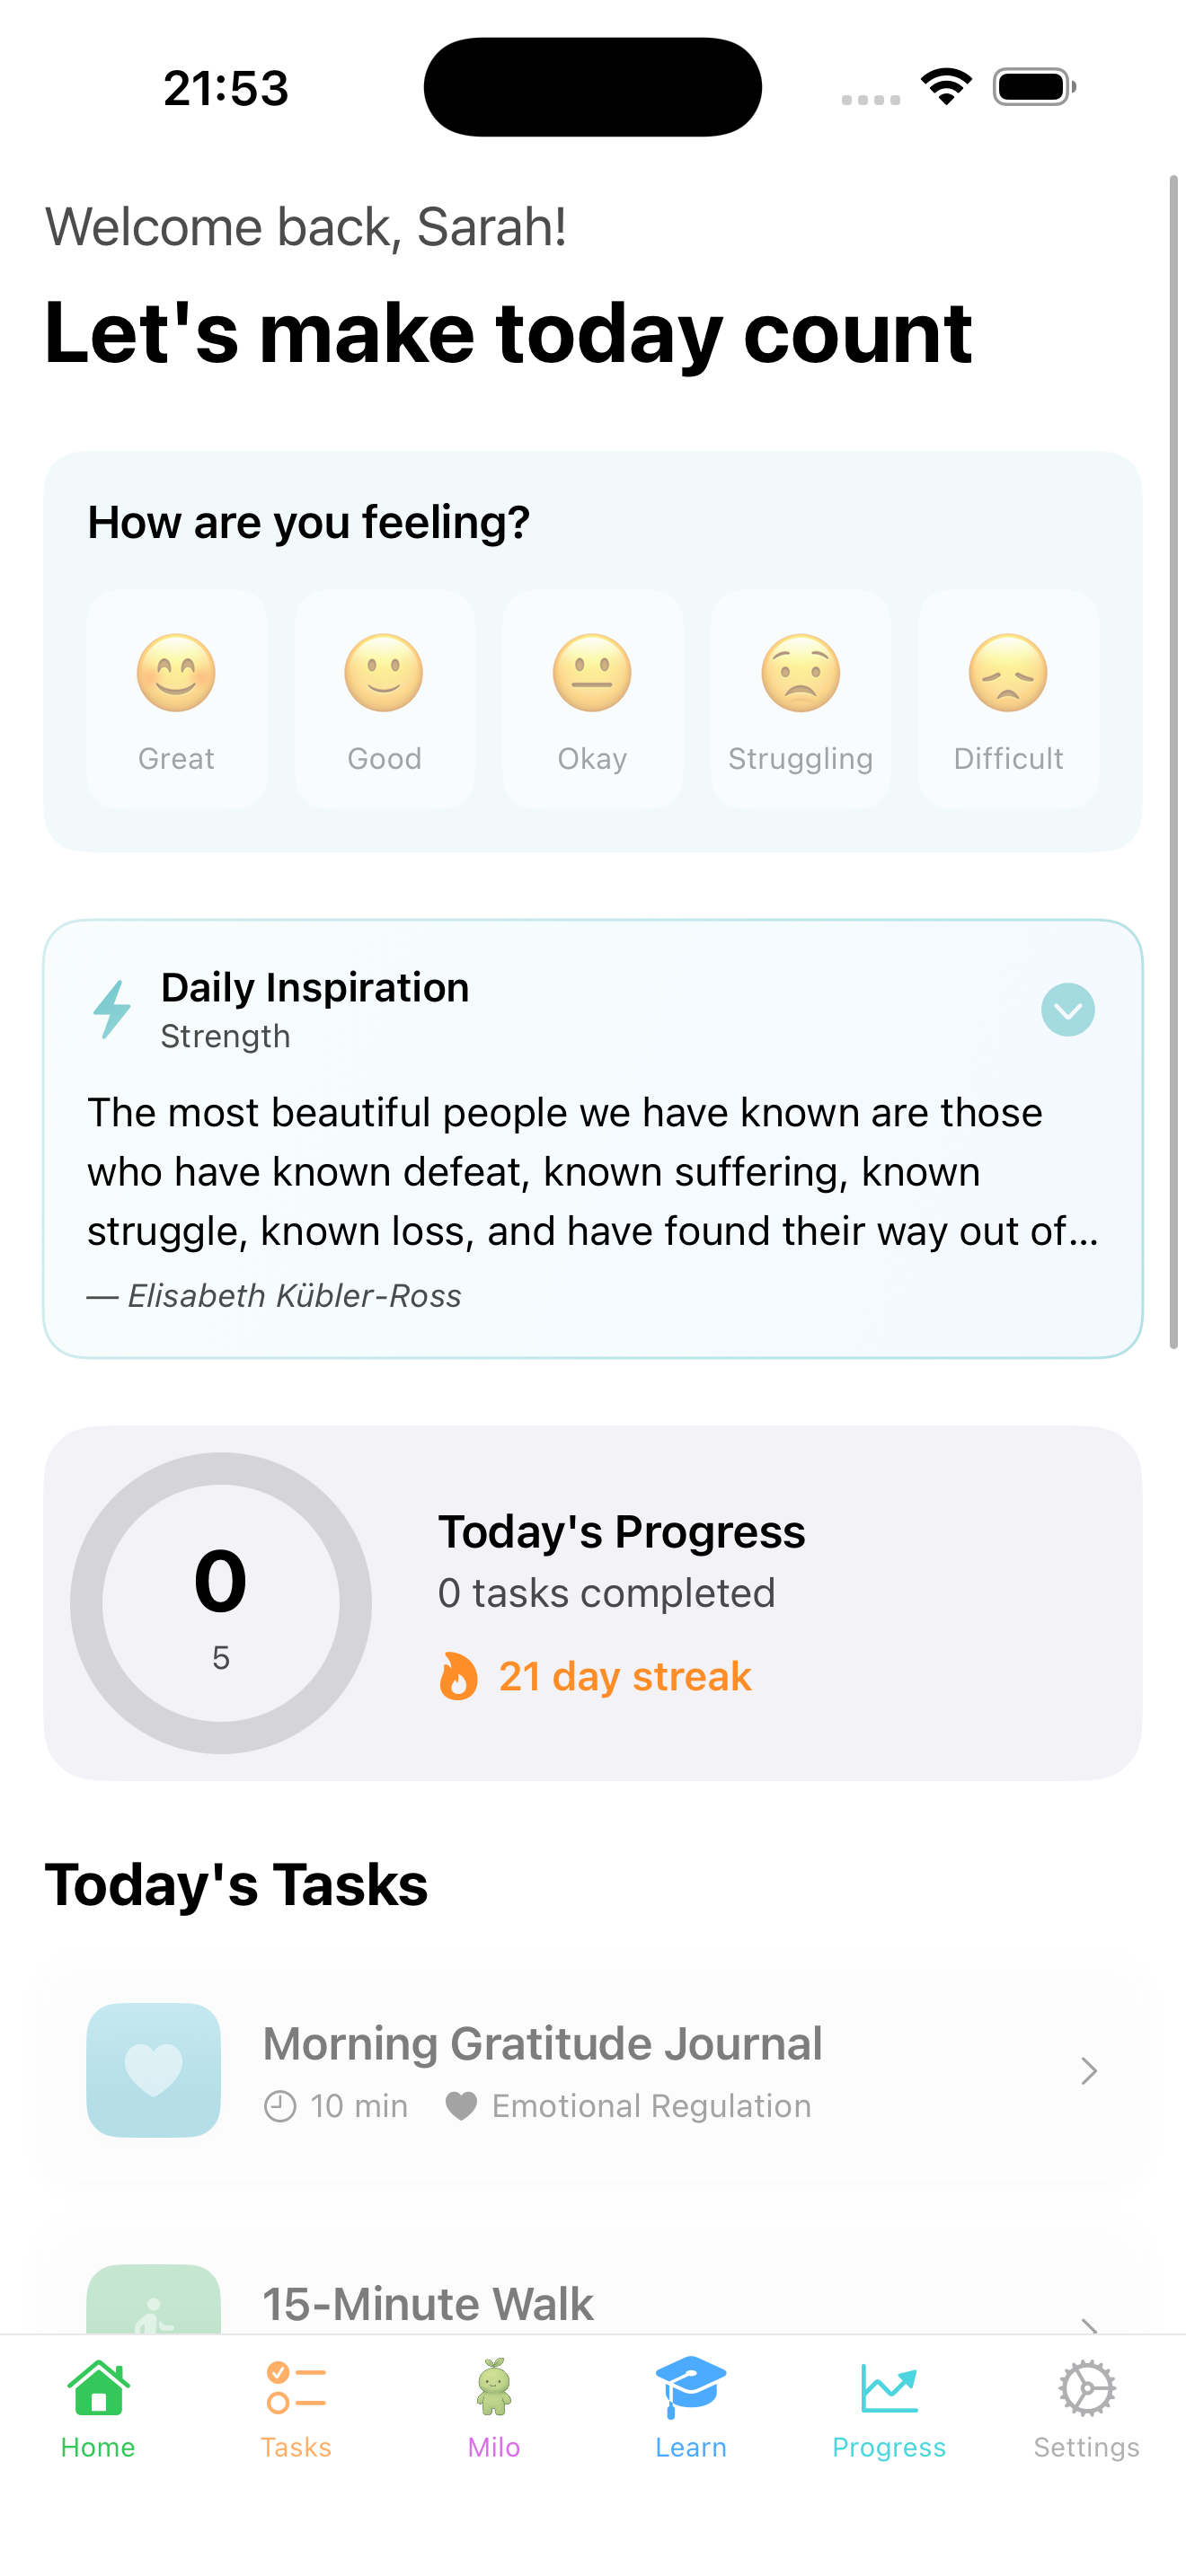Select the Good mood emoji
This screenshot has height=2576, width=1186.
coord(384,672)
